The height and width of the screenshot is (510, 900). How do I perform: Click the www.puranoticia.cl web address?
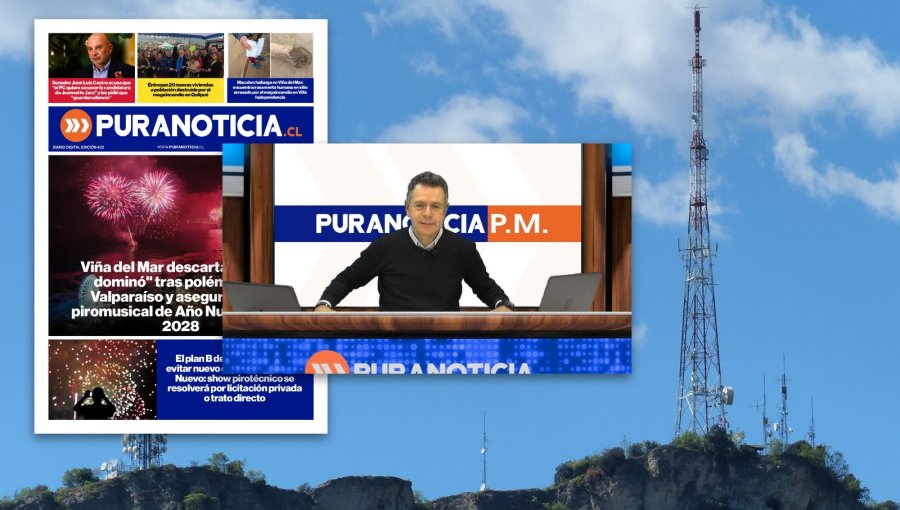(x=181, y=147)
